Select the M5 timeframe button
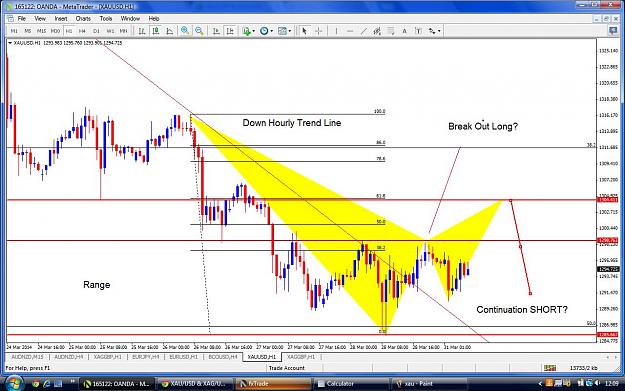The image size is (625, 391). [28, 31]
